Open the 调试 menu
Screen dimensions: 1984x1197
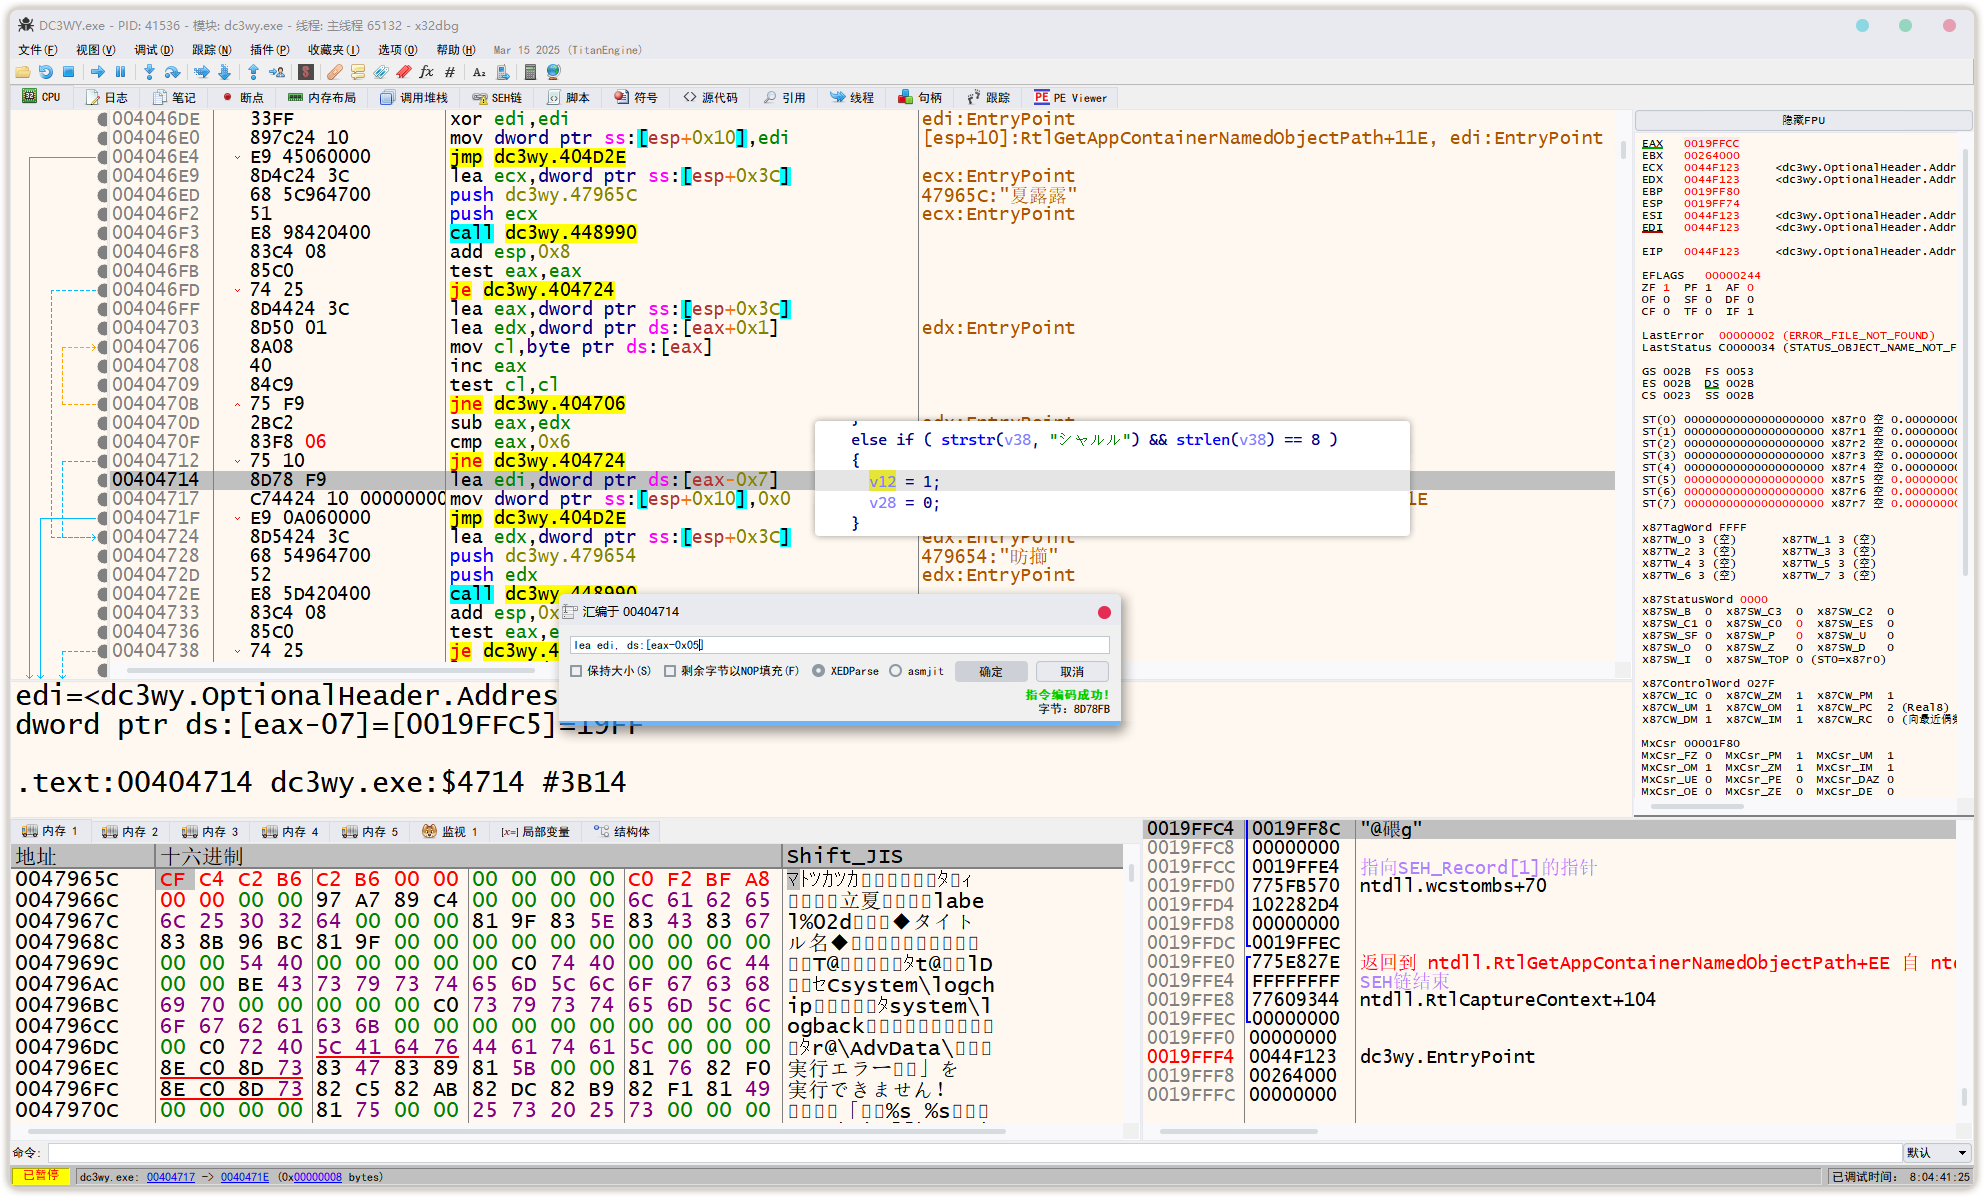pyautogui.click(x=152, y=50)
